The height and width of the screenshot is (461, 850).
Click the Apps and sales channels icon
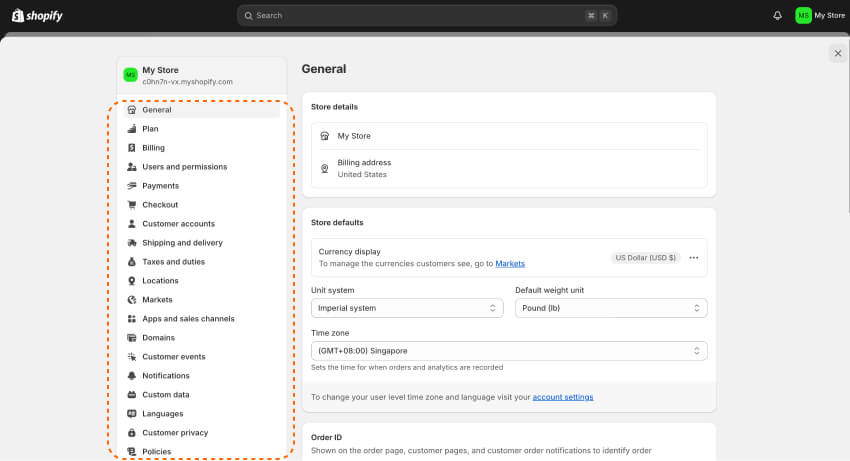click(x=132, y=318)
